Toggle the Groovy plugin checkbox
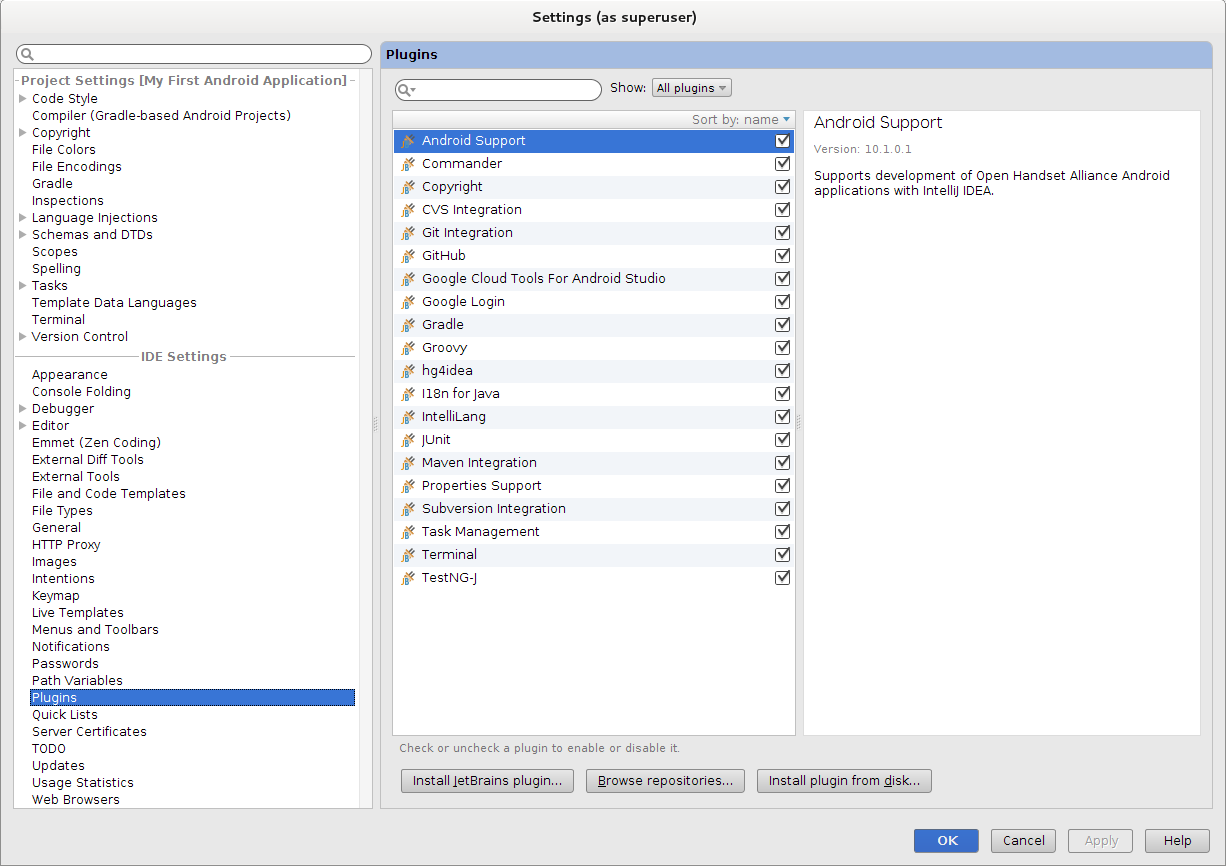This screenshot has width=1226, height=866. [783, 348]
